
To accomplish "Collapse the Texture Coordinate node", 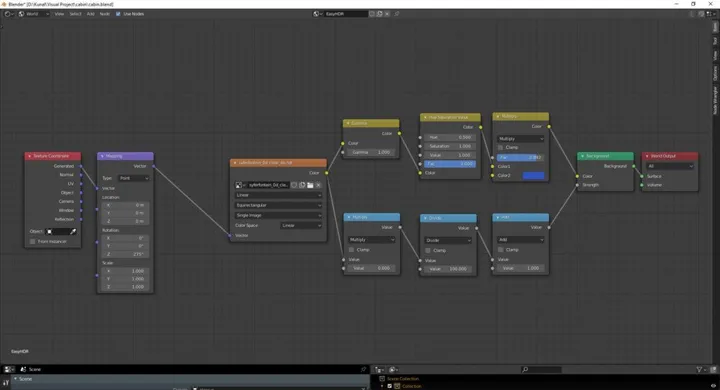I will (x=30, y=156).
